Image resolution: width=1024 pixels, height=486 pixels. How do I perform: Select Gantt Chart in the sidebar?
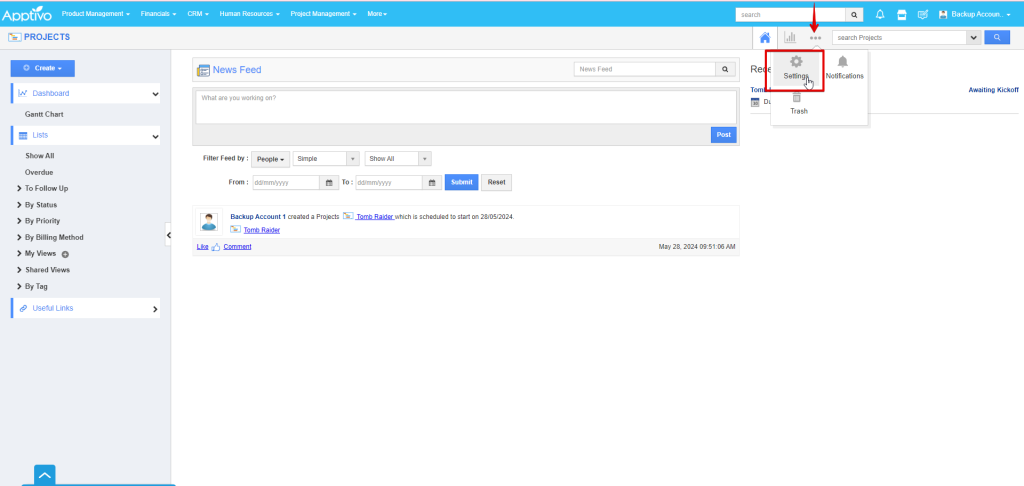click(45, 114)
